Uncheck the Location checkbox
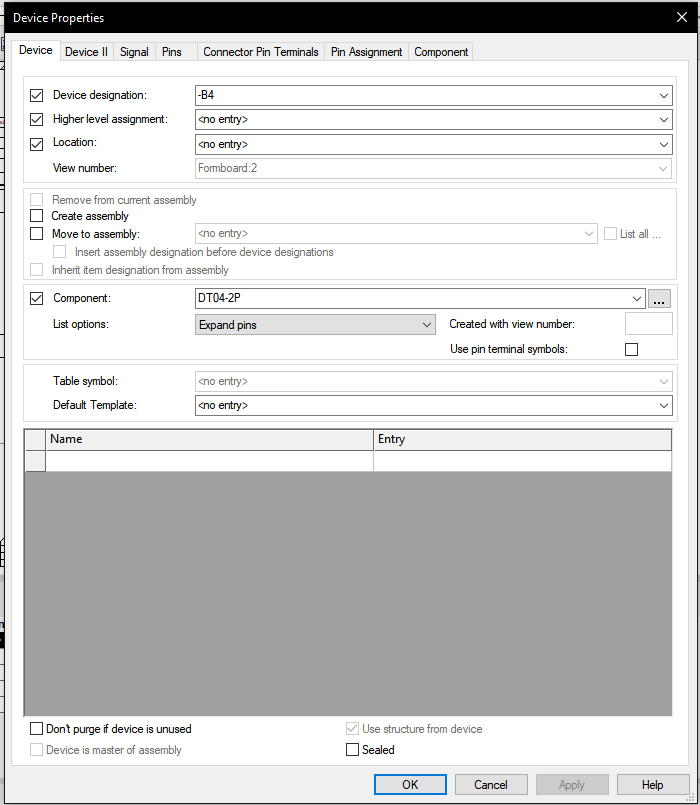The height and width of the screenshot is (805, 700). [x=37, y=143]
